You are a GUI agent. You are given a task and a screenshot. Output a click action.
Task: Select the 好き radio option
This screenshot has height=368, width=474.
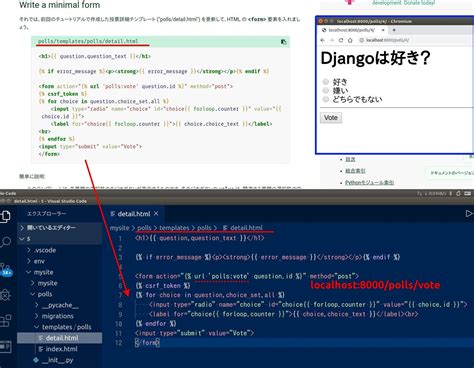tap(326, 82)
